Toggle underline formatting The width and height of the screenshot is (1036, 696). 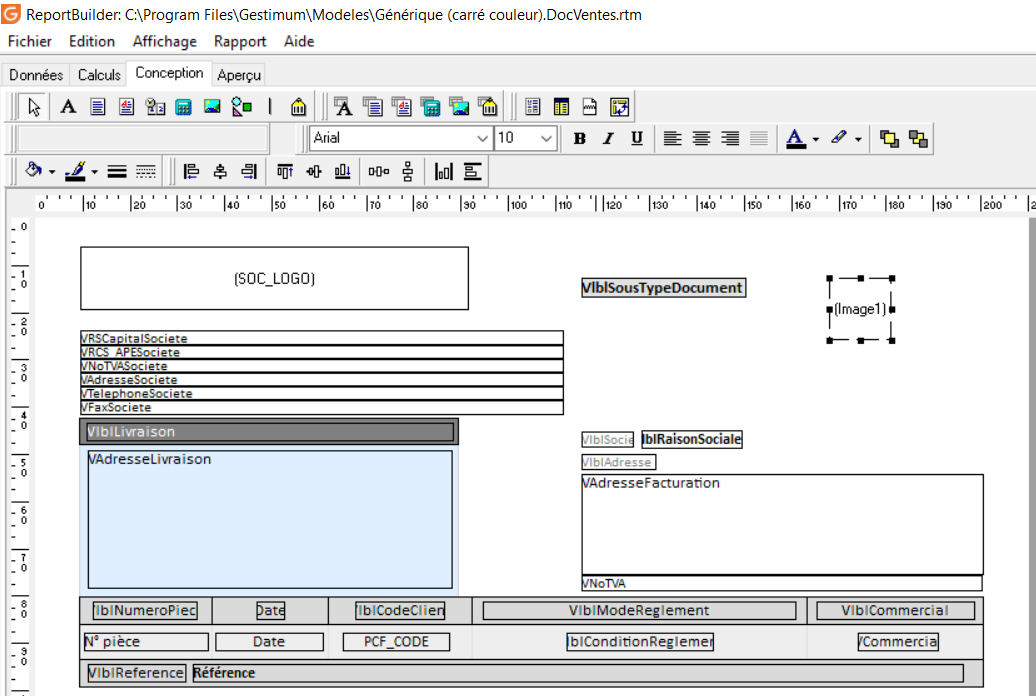pyautogui.click(x=637, y=138)
